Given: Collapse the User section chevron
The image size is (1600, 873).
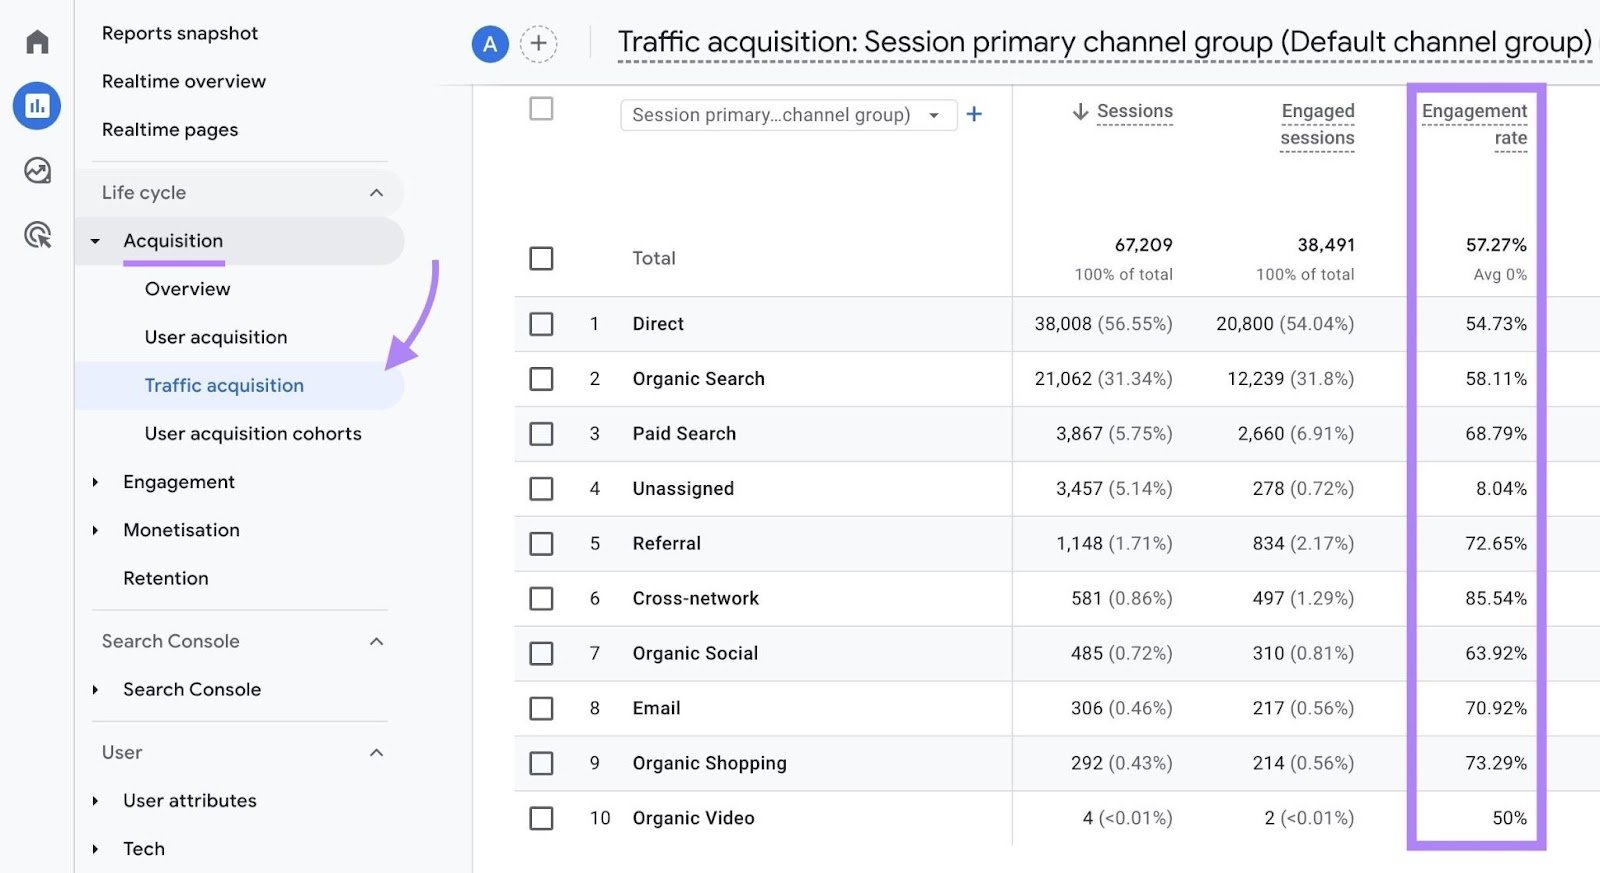Looking at the screenshot, I should tap(376, 753).
